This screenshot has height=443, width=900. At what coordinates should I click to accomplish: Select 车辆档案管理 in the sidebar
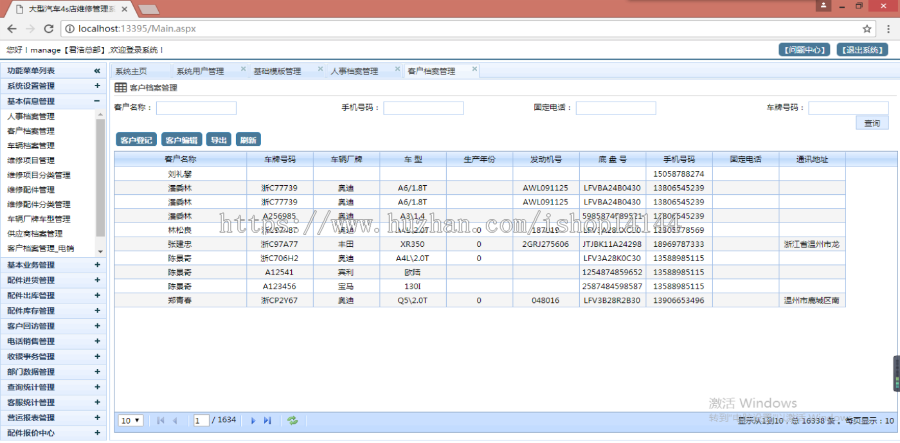pyautogui.click(x=31, y=145)
